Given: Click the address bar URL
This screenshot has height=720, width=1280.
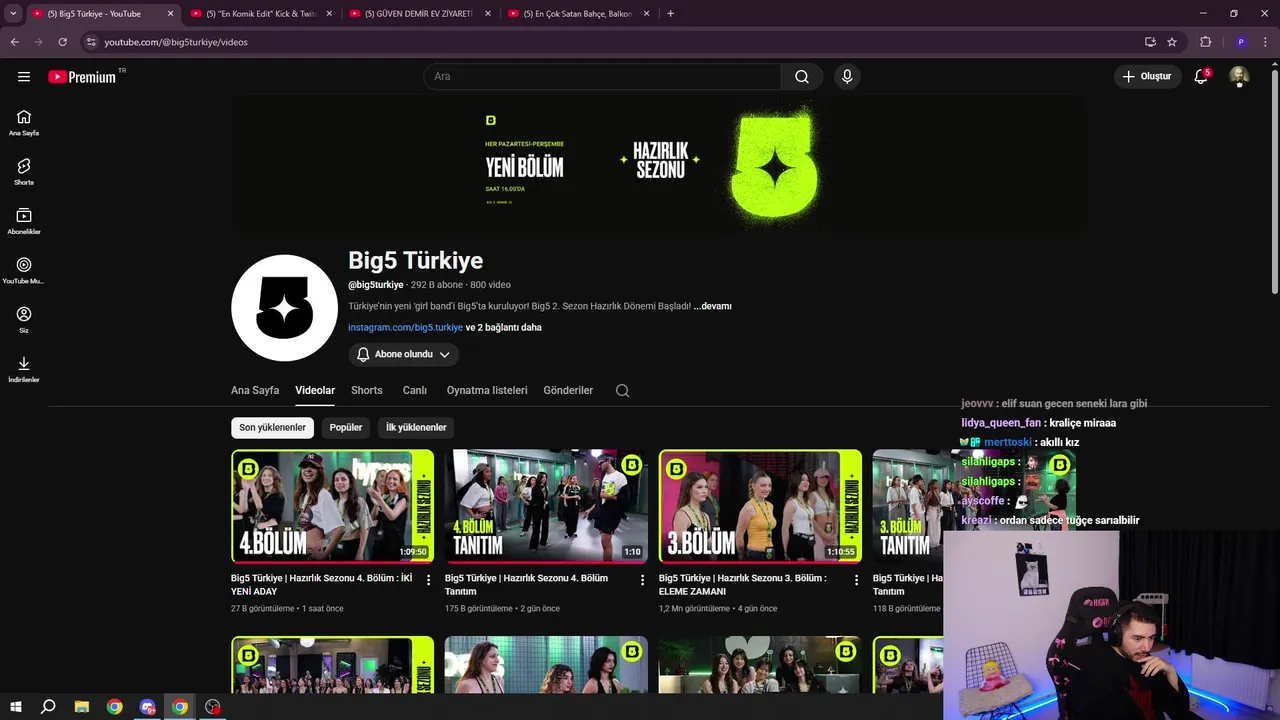Looking at the screenshot, I should 176,42.
